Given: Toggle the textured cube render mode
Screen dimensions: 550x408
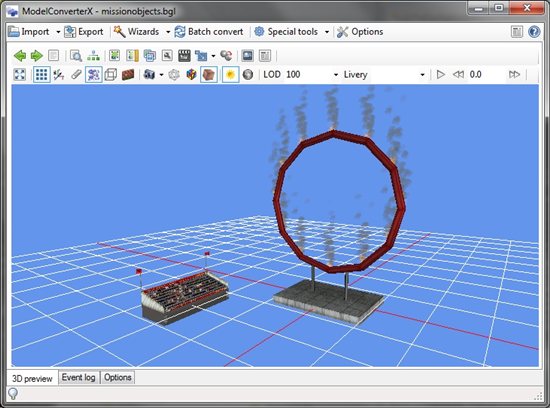Looking at the screenshot, I should pyautogui.click(x=209, y=74).
